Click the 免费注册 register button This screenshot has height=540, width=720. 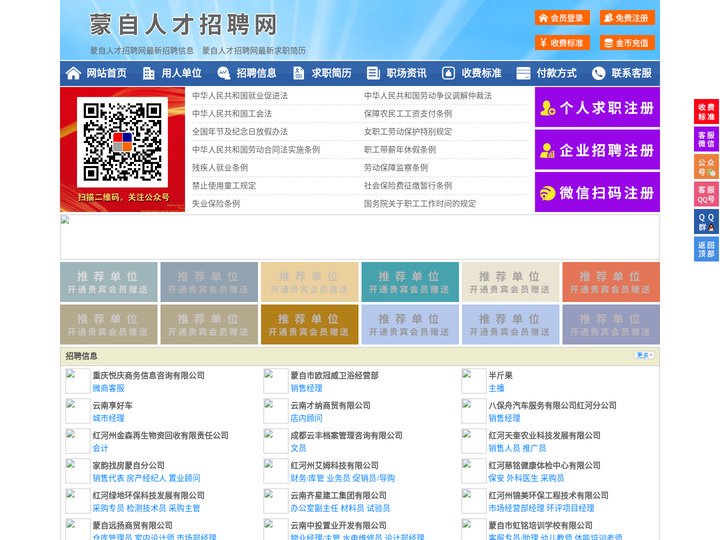[x=627, y=18]
